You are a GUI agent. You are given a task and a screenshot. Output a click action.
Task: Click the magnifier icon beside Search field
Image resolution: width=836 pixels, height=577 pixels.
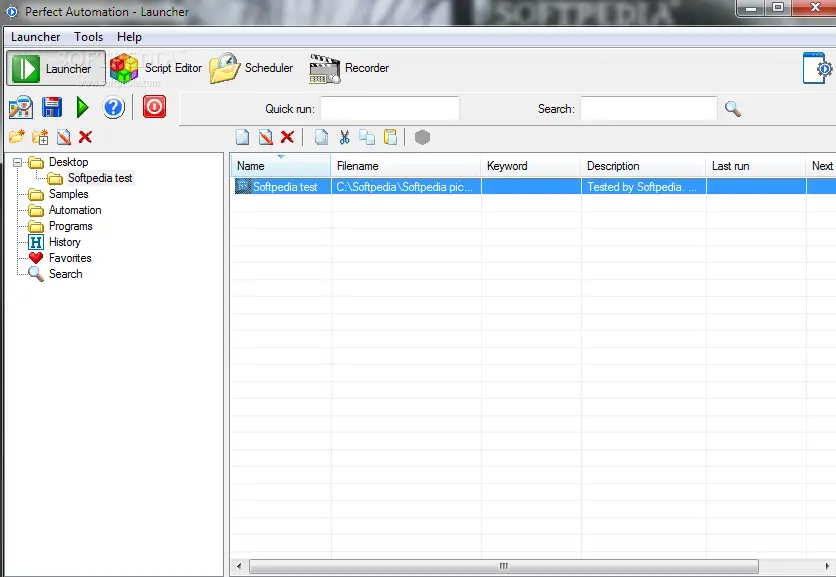(x=733, y=109)
